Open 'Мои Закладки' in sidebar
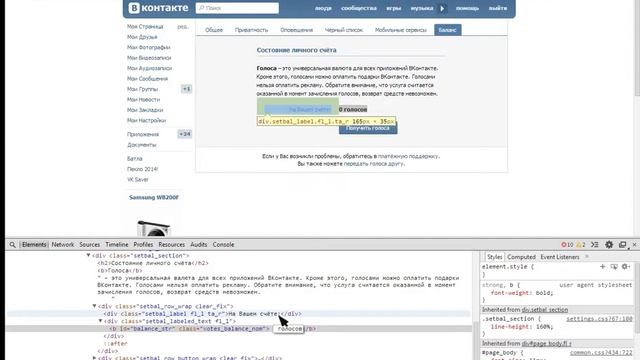Image resolution: width=640 pixels, height=360 pixels. pos(145,110)
